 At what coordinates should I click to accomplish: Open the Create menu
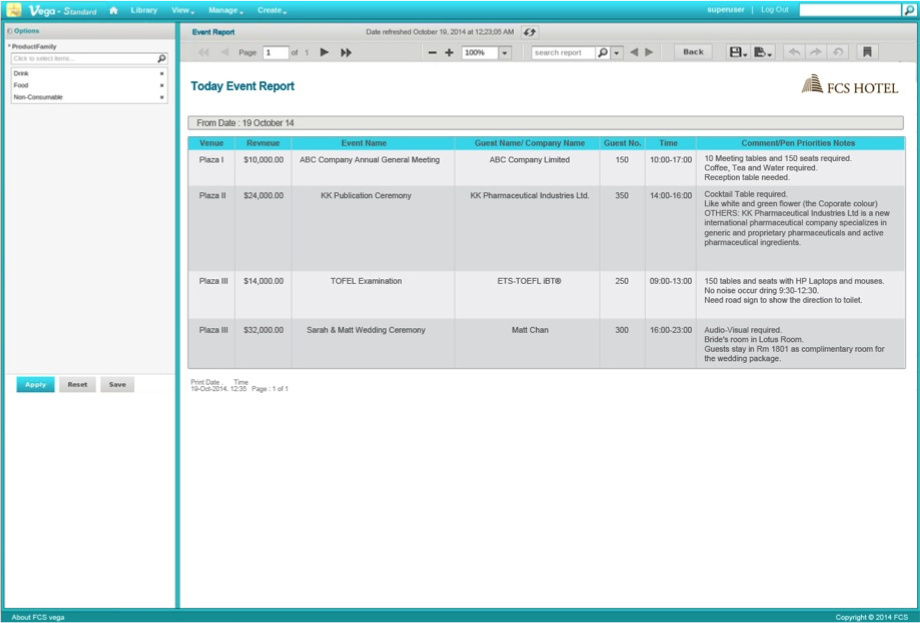tap(272, 10)
